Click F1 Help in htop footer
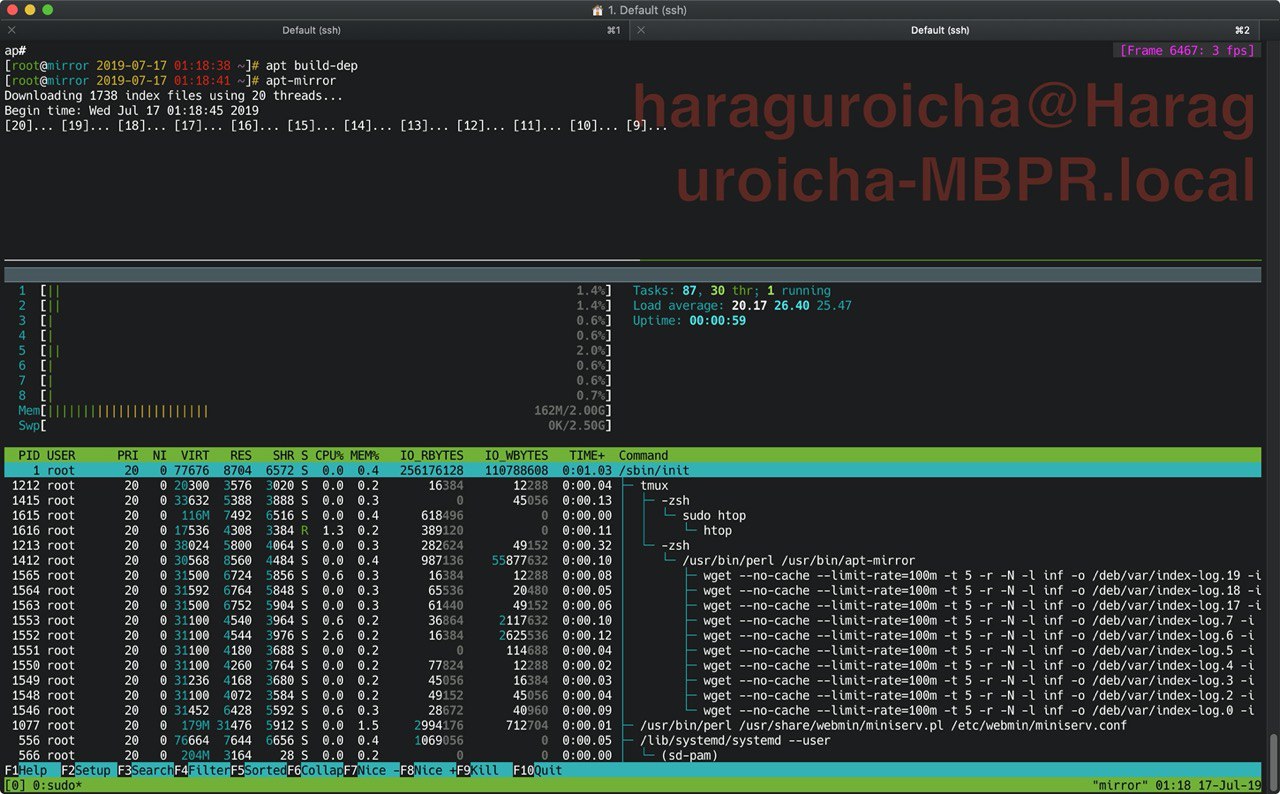The image size is (1280, 794). click(x=26, y=771)
